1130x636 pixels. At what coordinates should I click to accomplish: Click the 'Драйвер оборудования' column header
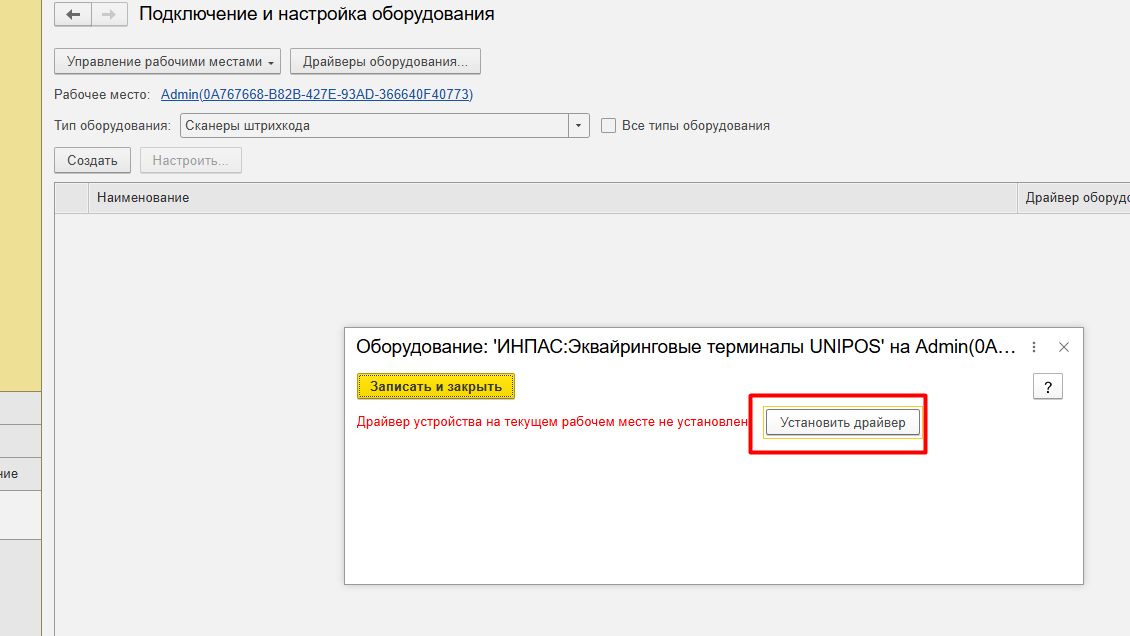pyautogui.click(x=1076, y=198)
